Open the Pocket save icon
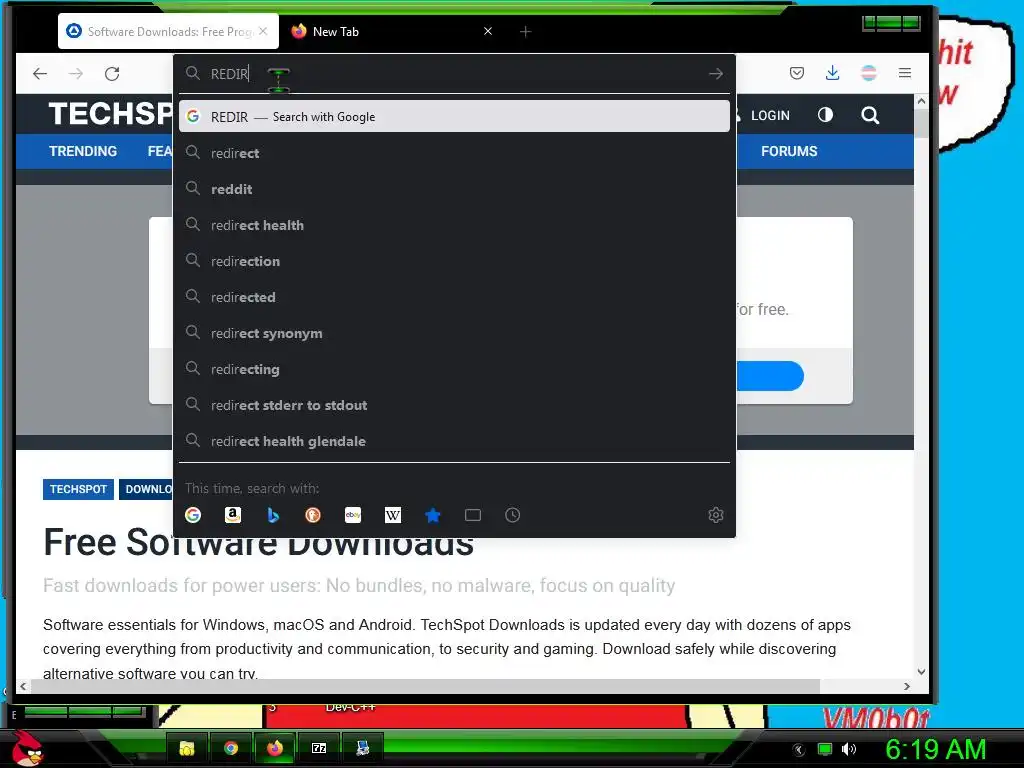 click(x=797, y=73)
